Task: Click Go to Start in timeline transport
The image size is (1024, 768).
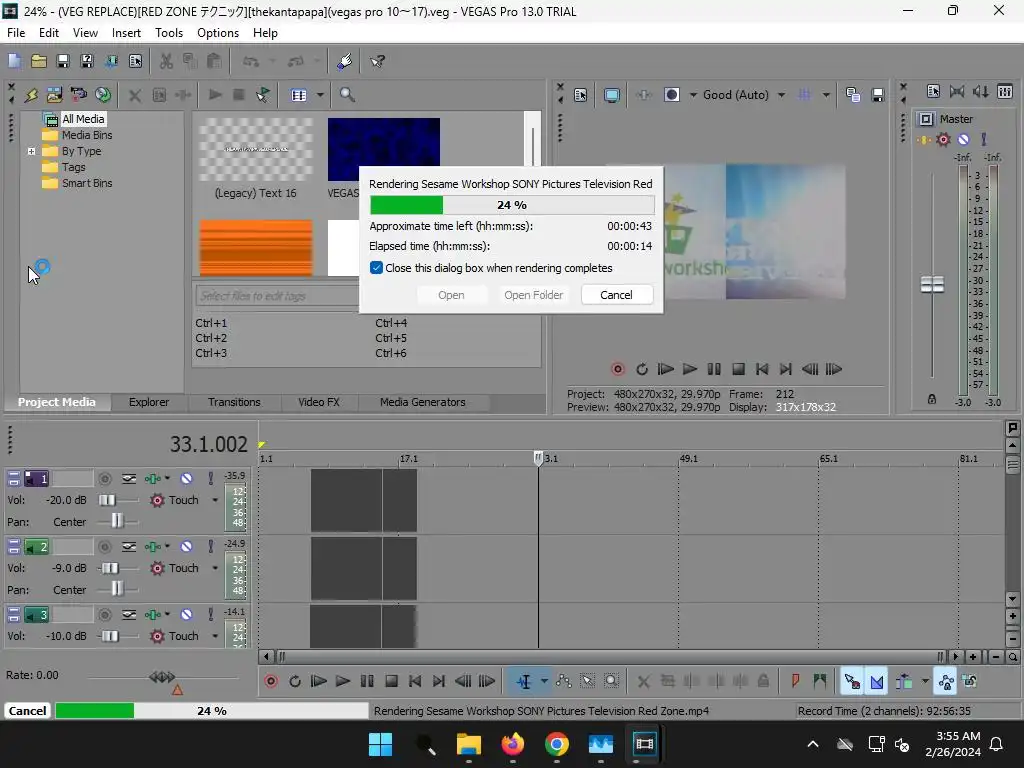Action: pos(415,682)
